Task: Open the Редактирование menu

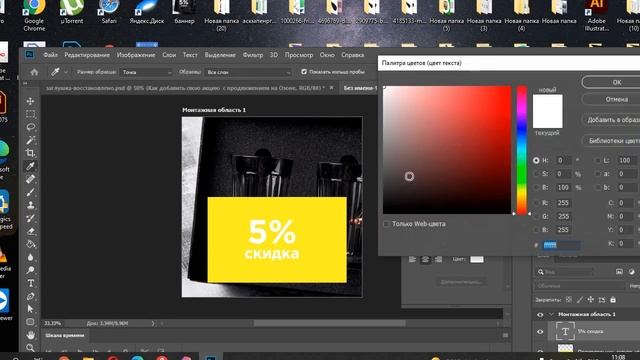Action: (87, 55)
